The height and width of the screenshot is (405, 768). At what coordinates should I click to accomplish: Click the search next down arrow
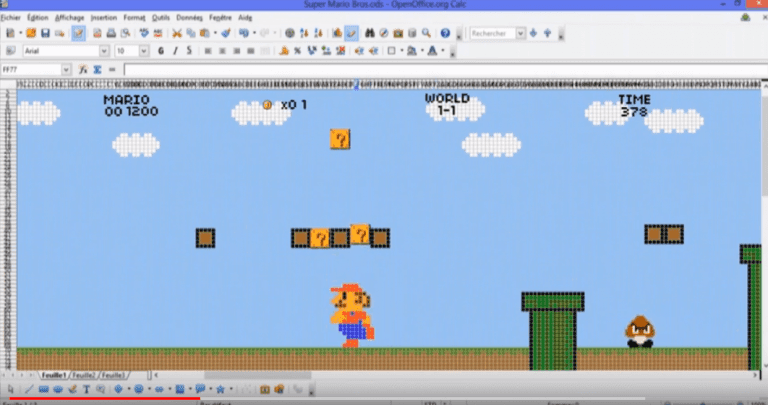(x=533, y=33)
